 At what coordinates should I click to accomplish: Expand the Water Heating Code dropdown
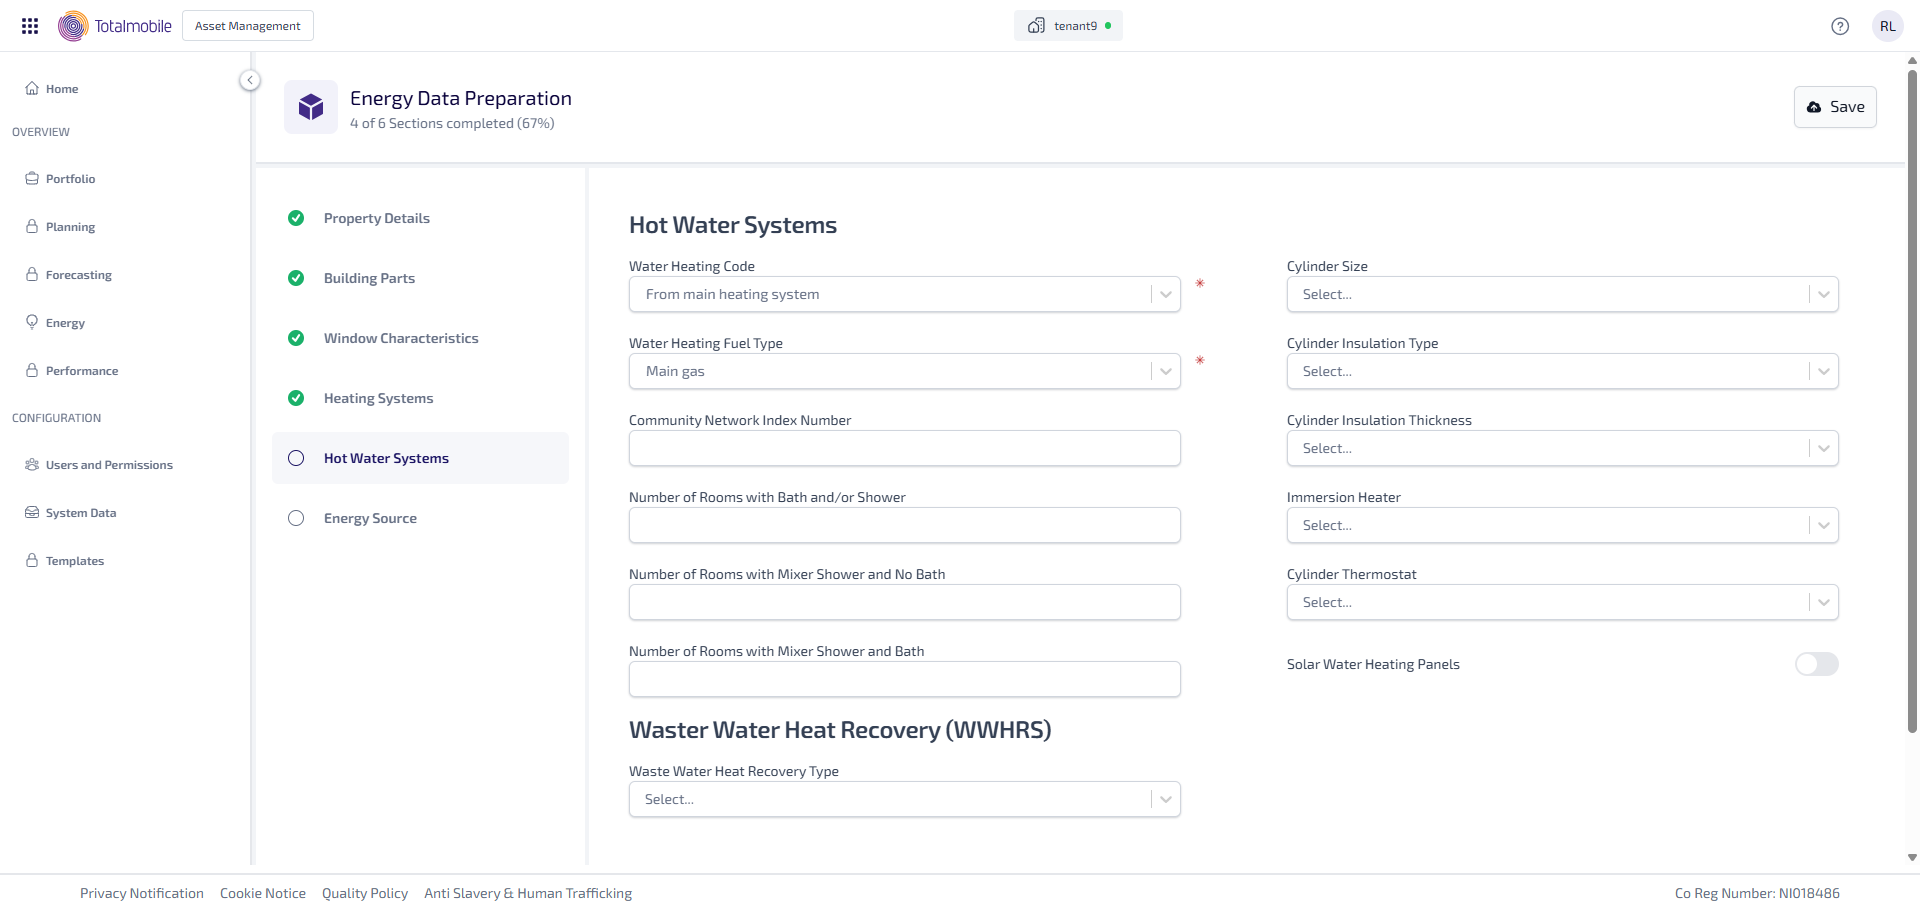[1165, 294]
